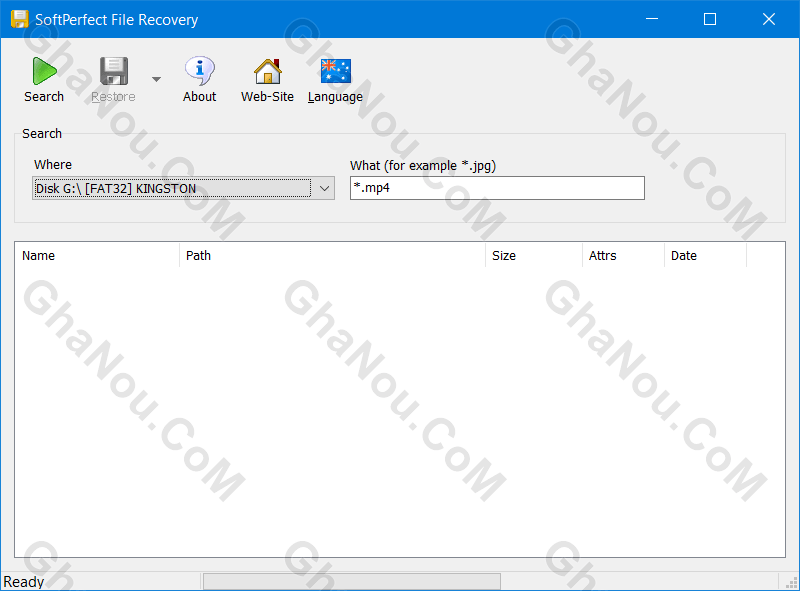800x591 pixels.
Task: Click the What file mask input field
Action: 497,188
